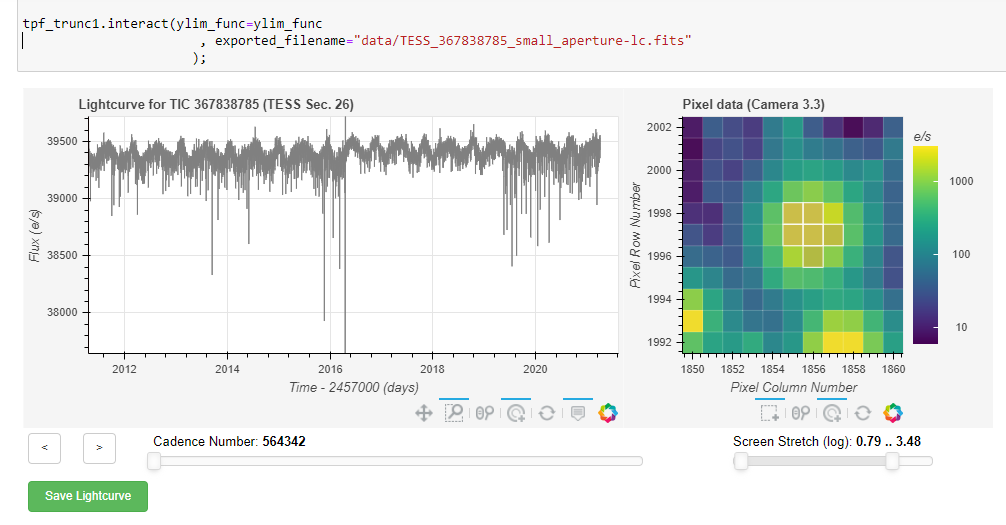Click the 'Cadence Number: 564342' label

[229, 442]
